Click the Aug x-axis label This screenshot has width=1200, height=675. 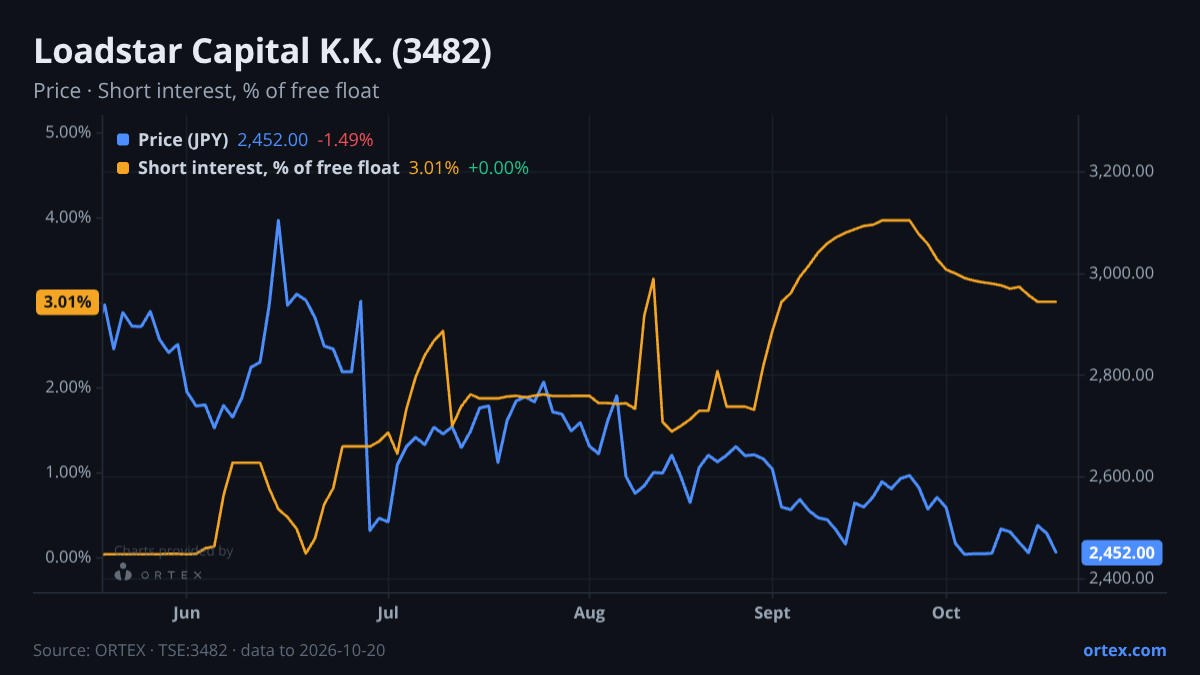click(x=590, y=612)
